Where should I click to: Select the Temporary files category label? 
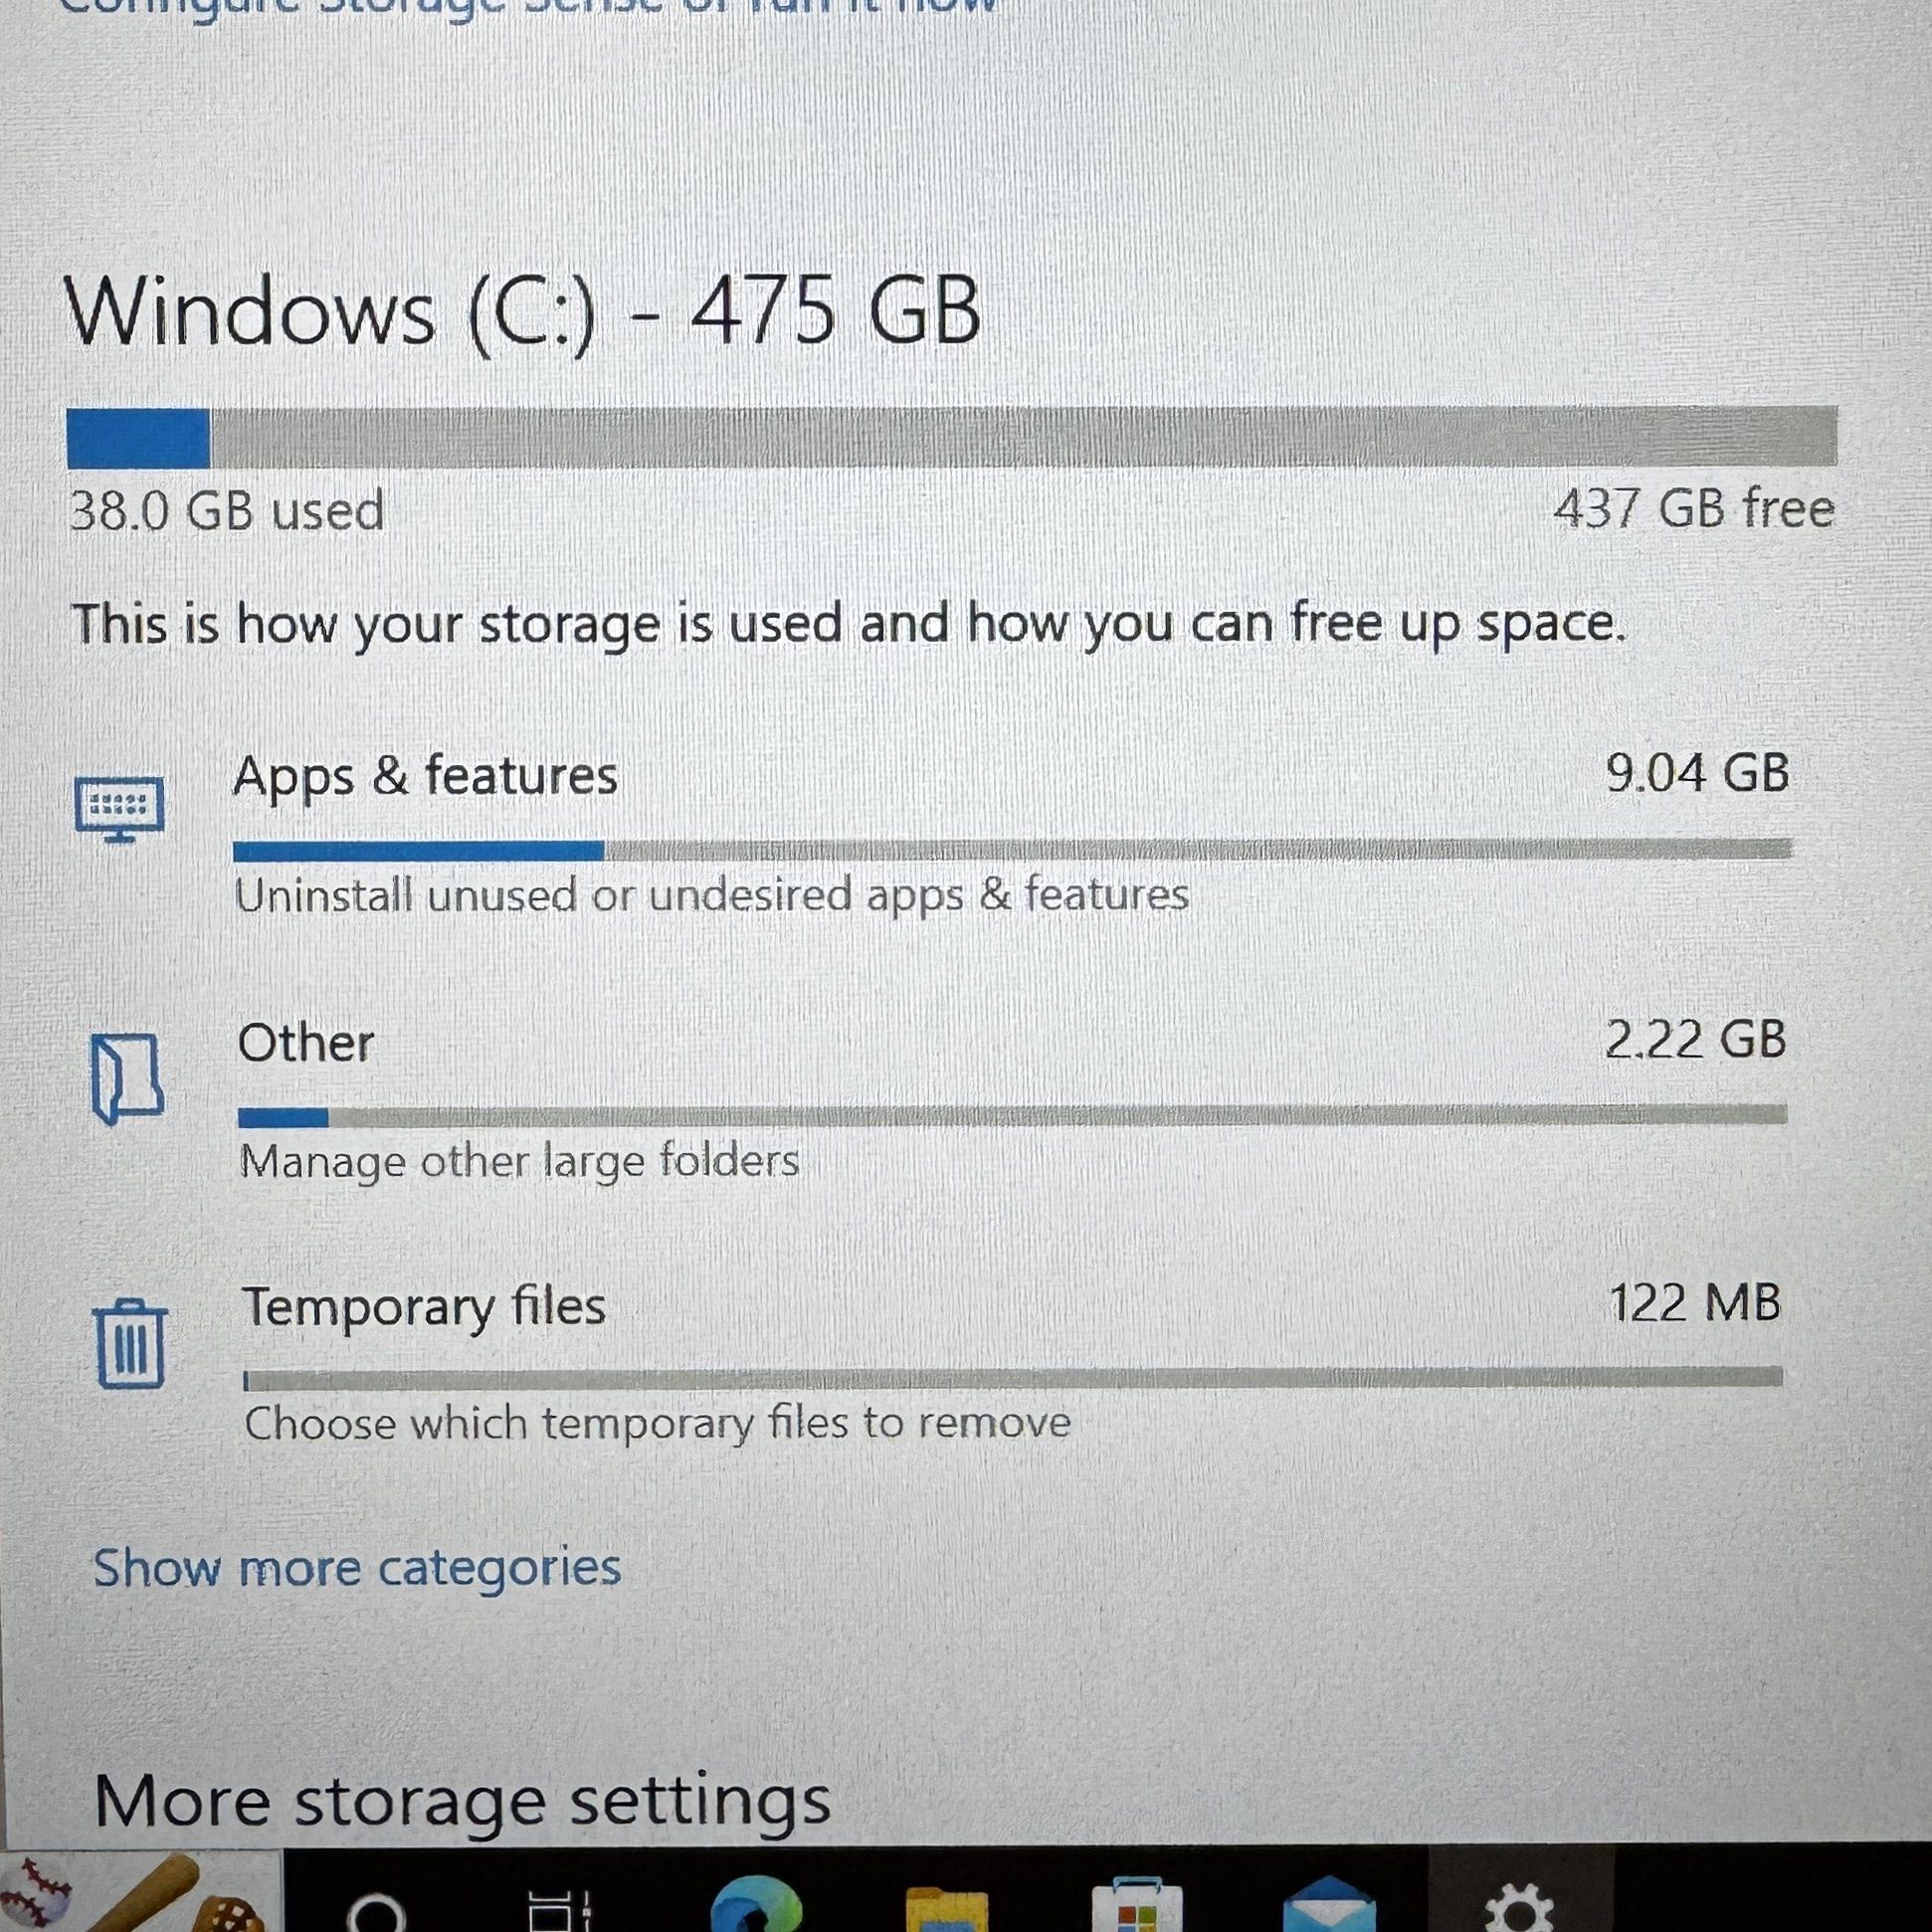tap(424, 1307)
